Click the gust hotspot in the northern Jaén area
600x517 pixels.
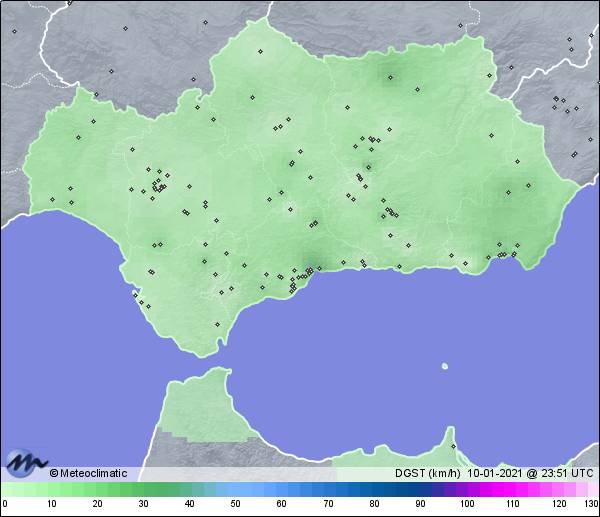pos(388,77)
